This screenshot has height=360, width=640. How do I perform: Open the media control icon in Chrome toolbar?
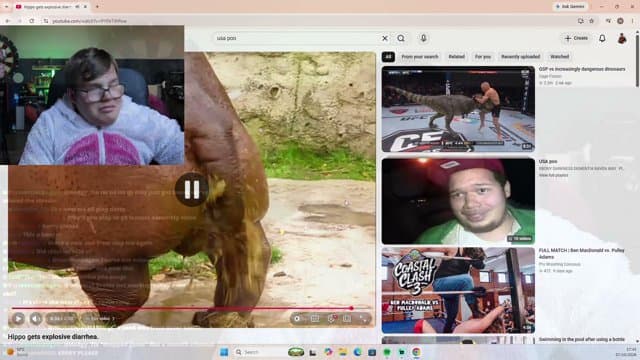pos(609,21)
